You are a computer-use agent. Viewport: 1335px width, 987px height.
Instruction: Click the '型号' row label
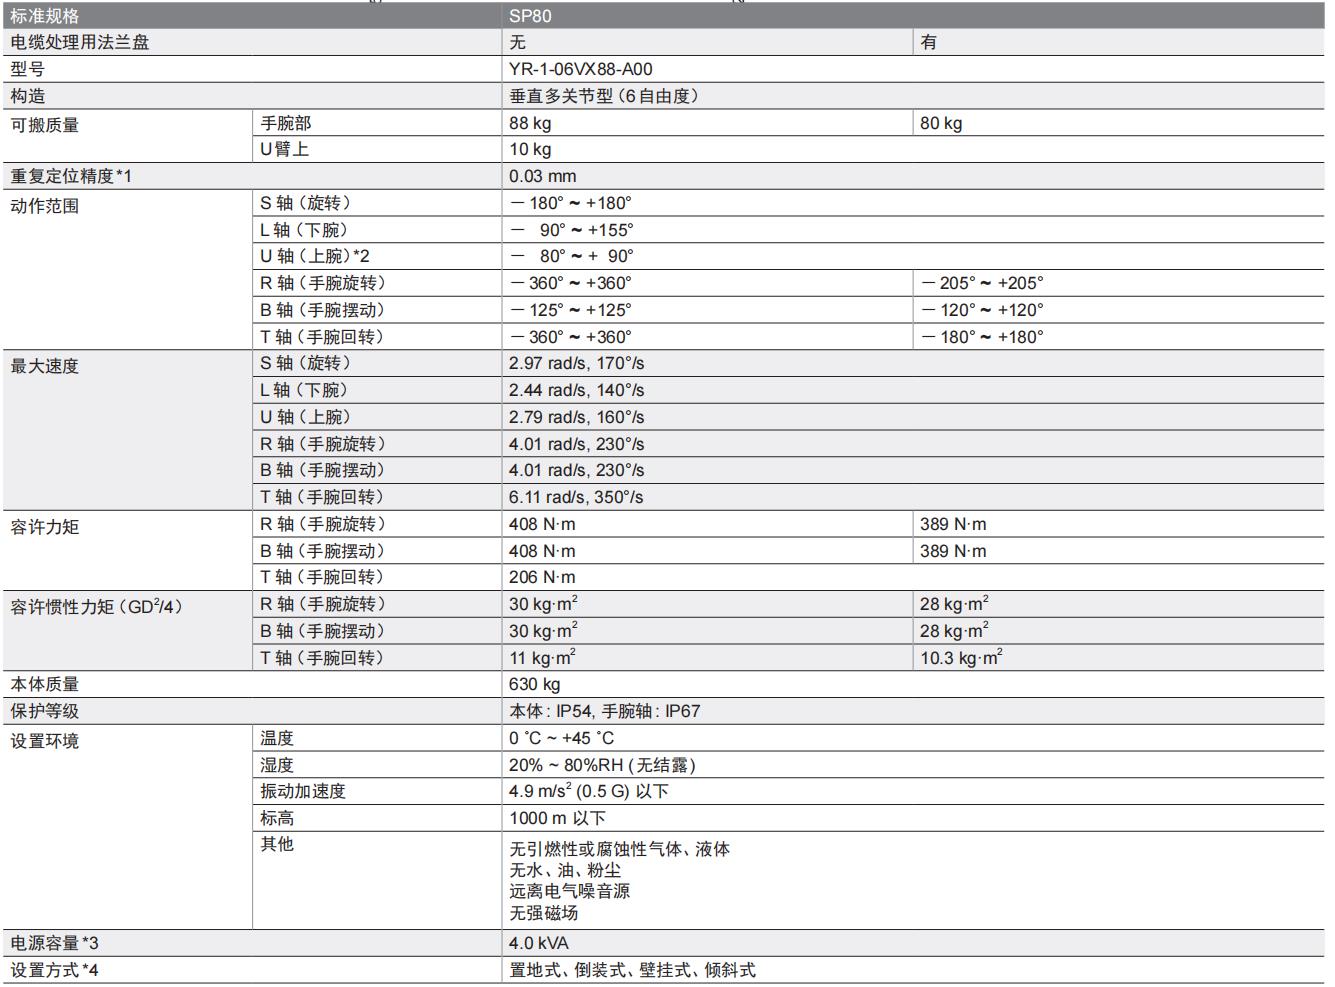coord(27,69)
